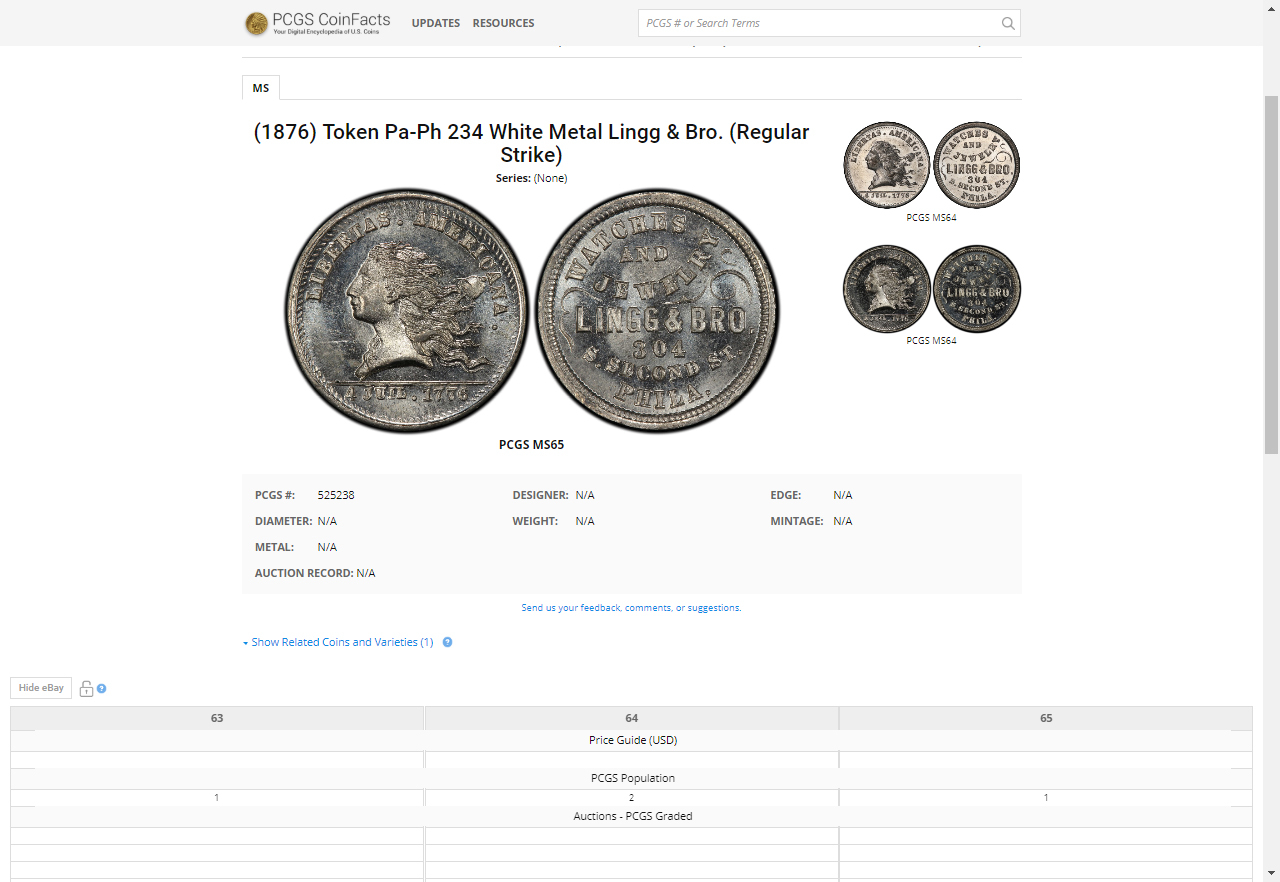Click the blue info icon next to padlock

102,688
